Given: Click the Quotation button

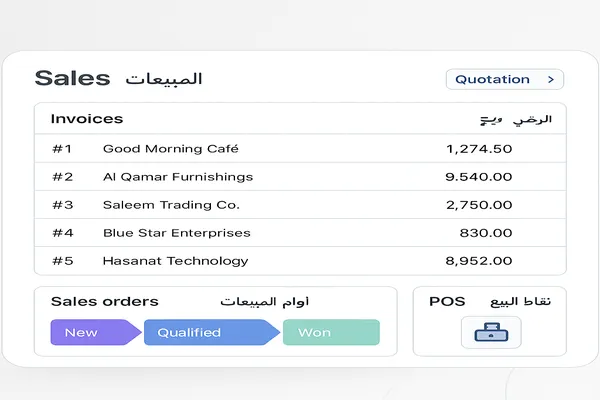Looking at the screenshot, I should [493, 79].
